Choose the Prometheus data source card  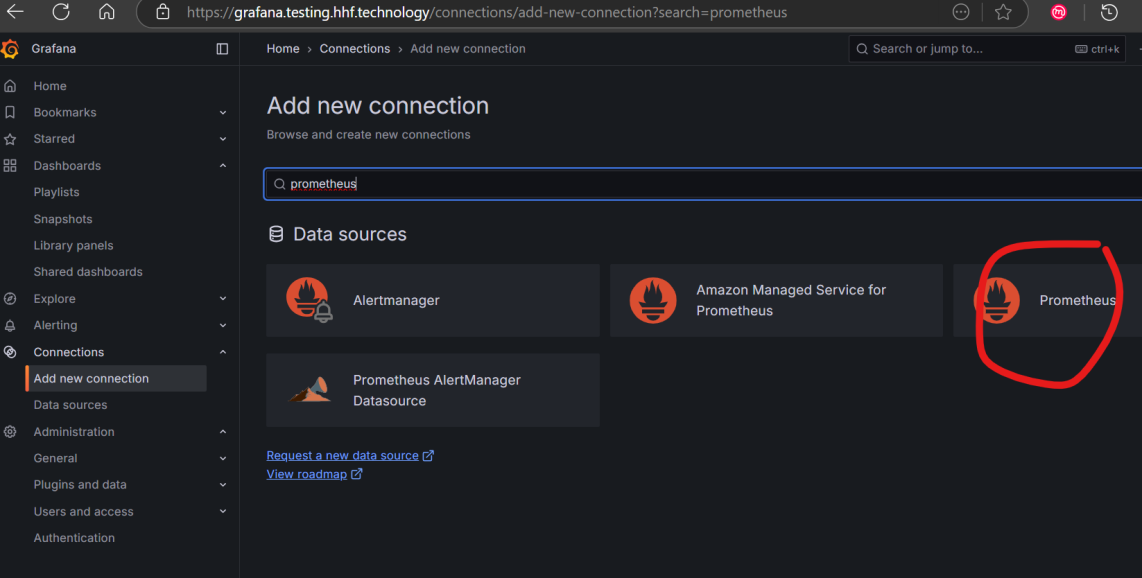(x=1047, y=300)
